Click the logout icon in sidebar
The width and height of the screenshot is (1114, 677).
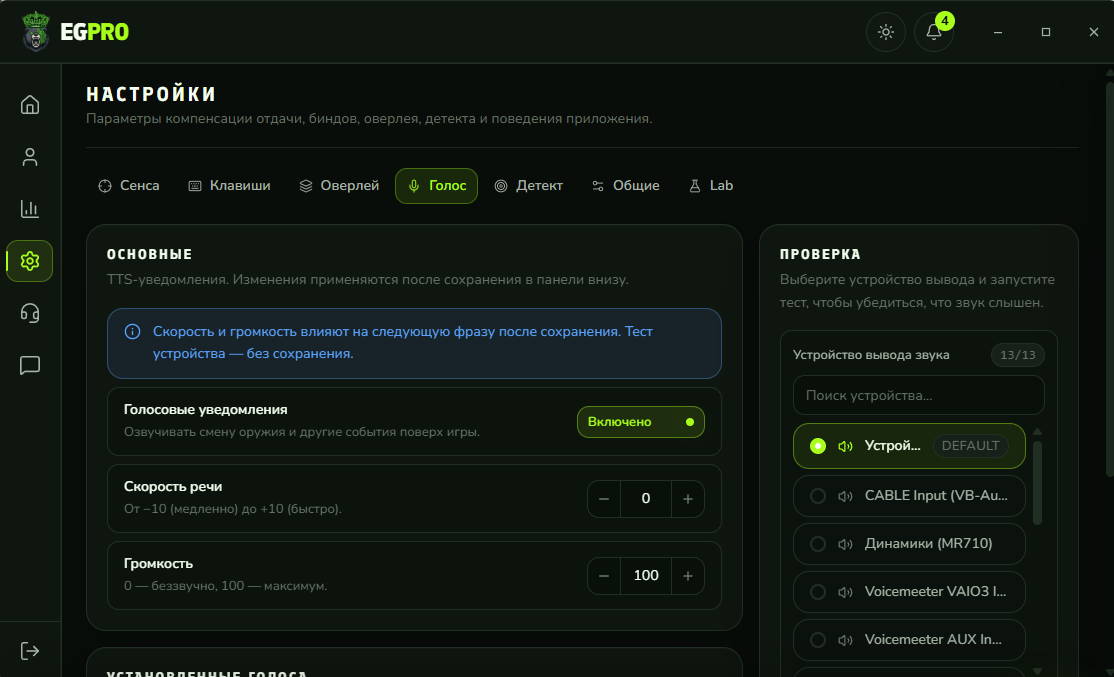(30, 651)
